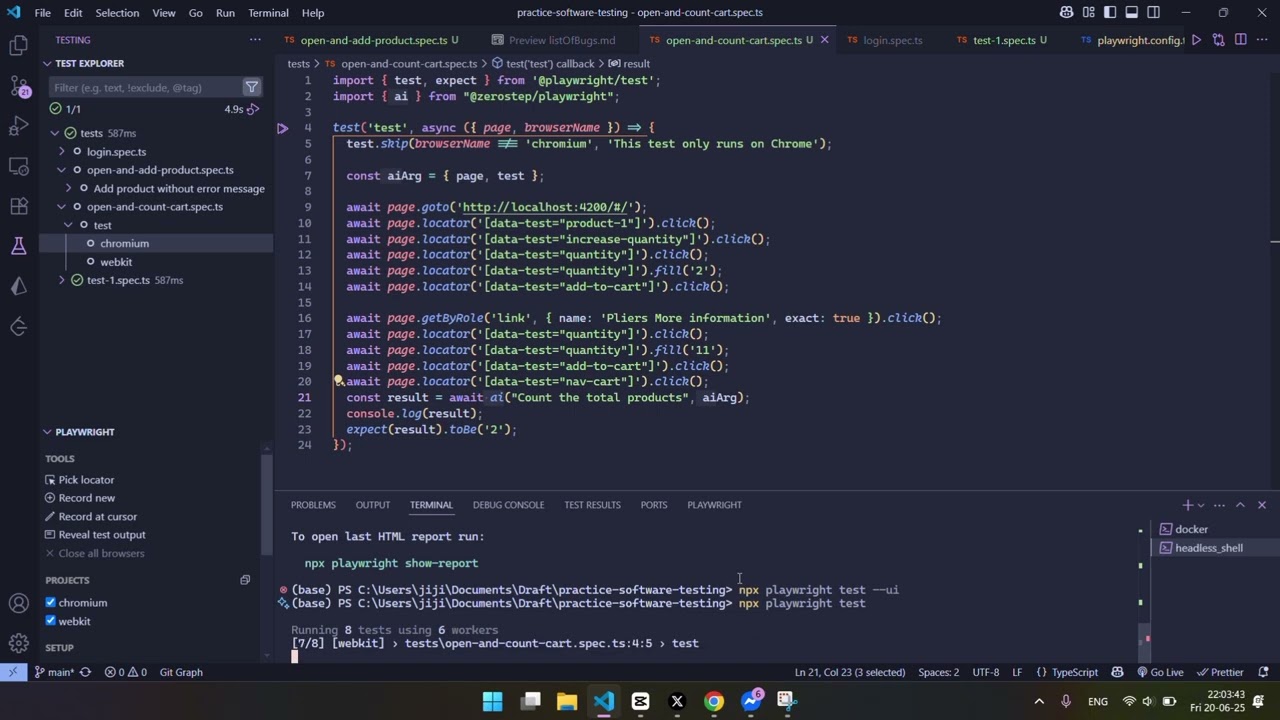Viewport: 1280px width, 720px height.
Task: Select the headless_shell terminal instance
Action: point(1208,548)
